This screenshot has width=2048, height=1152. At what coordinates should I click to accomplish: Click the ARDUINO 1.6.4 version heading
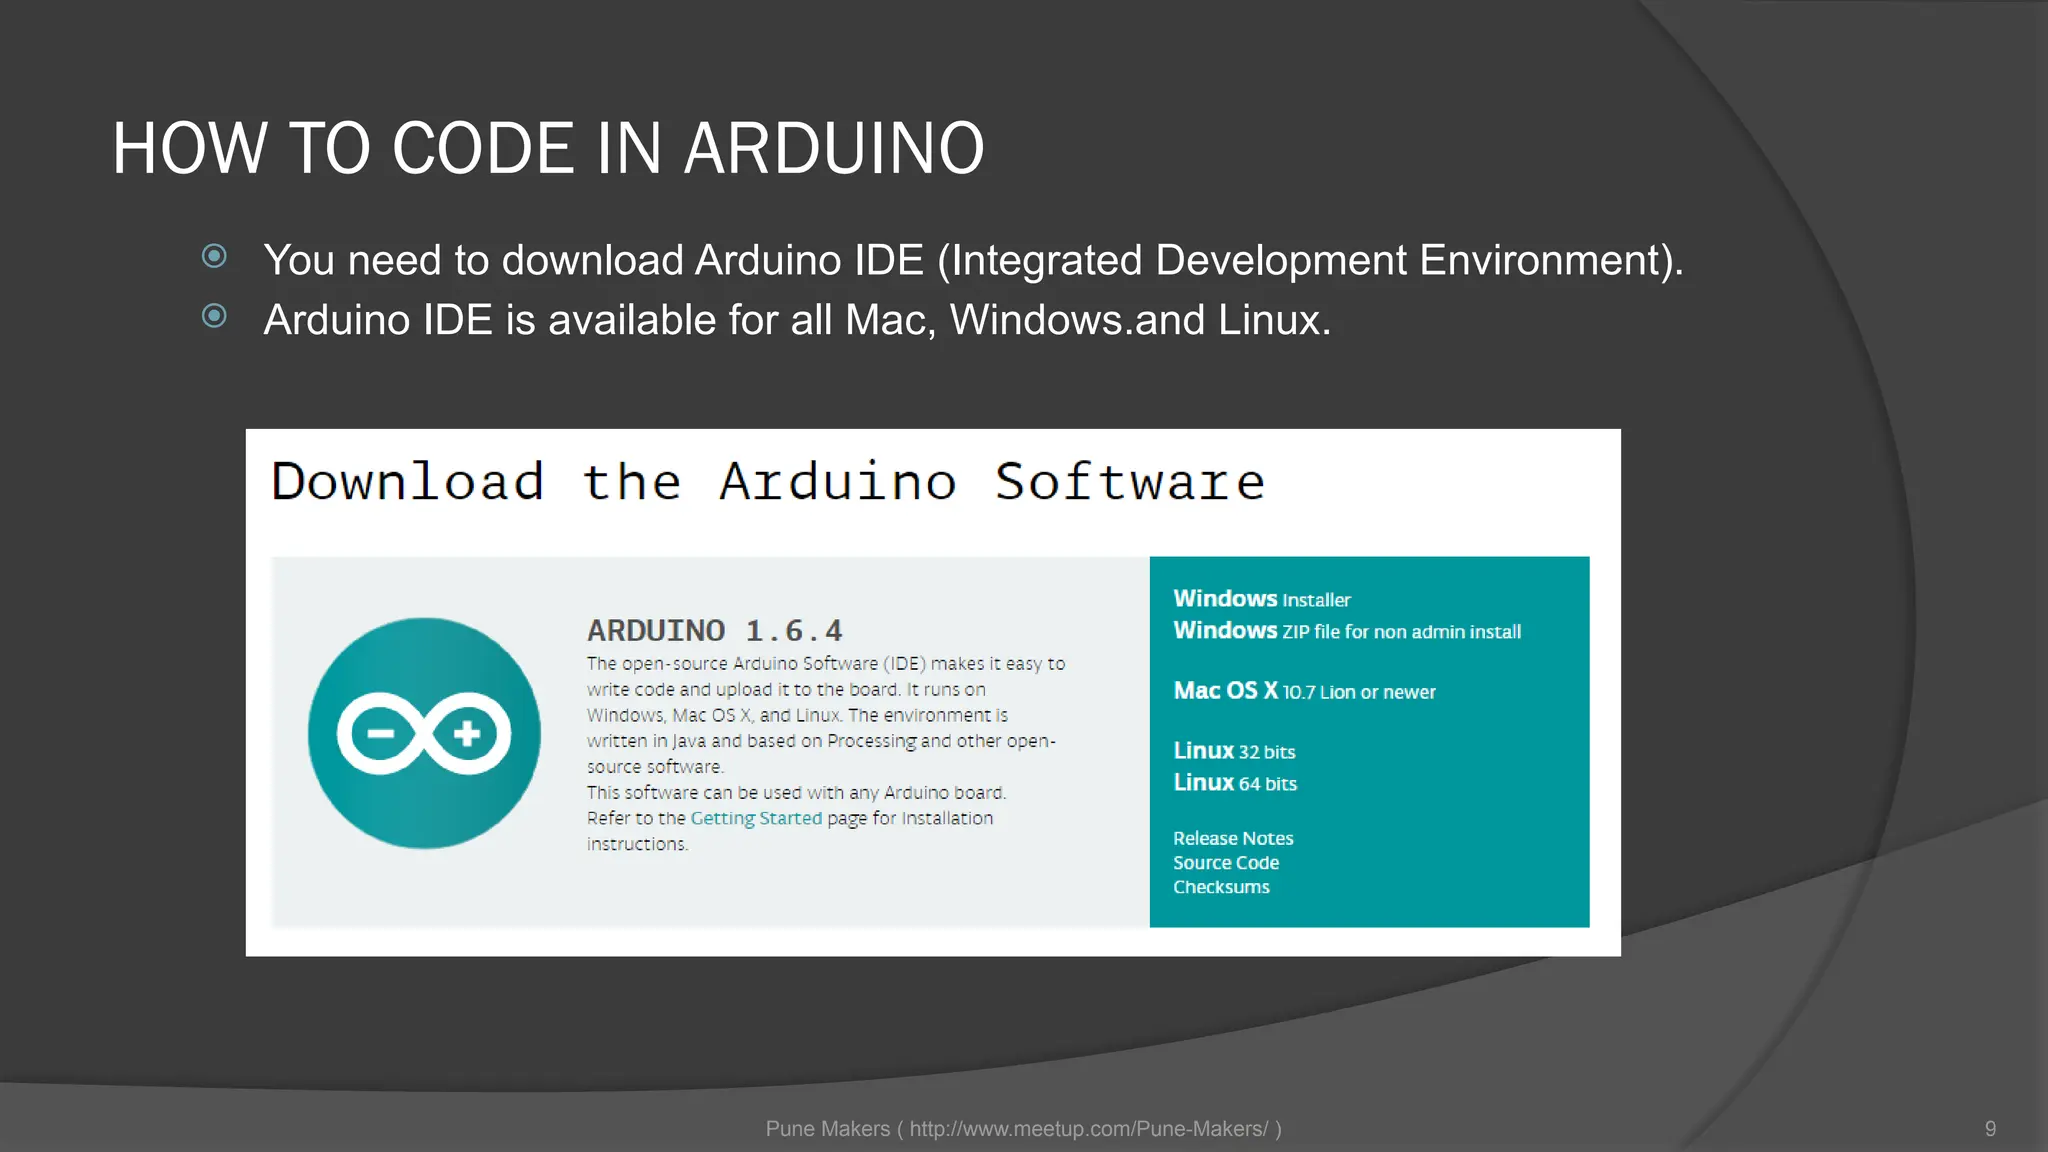click(714, 631)
